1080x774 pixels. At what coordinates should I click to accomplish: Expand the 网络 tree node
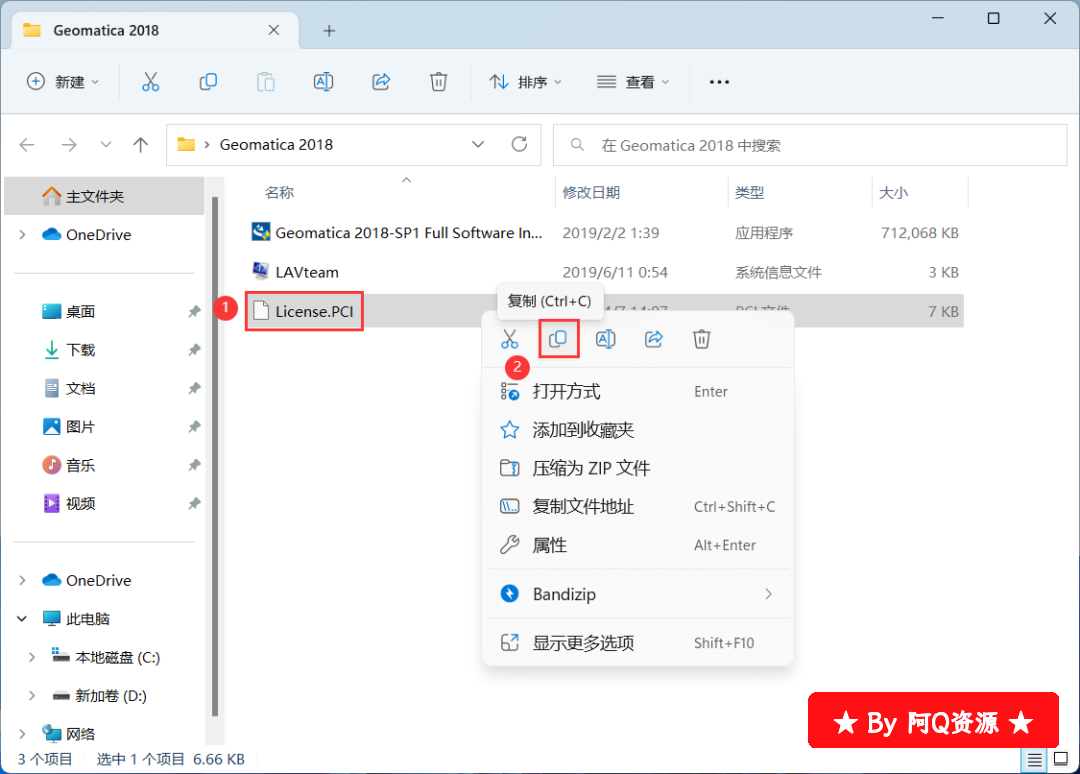tap(23, 734)
